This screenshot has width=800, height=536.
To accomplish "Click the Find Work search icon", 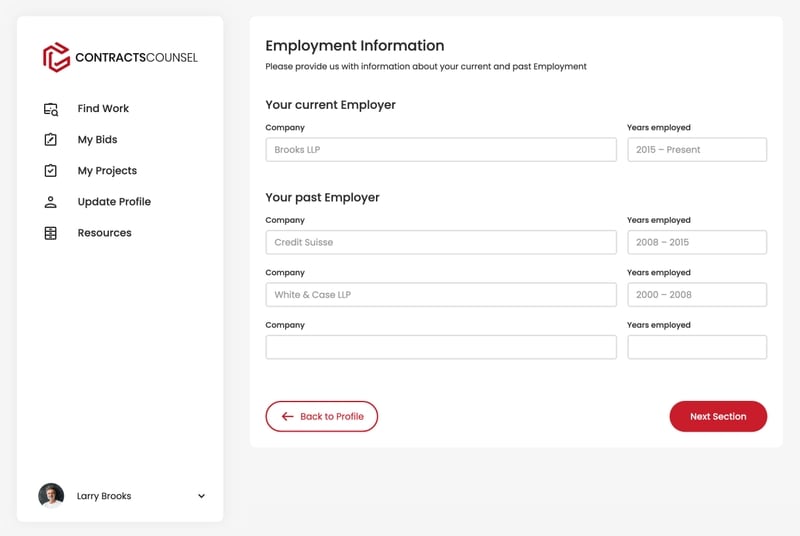I will (51, 109).
